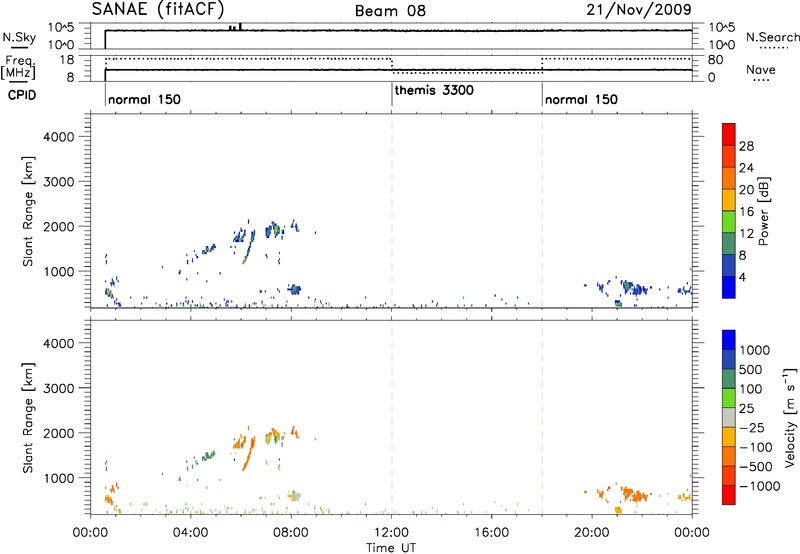This screenshot has width=800, height=554.
Task: Click the Power [dB] colorbar label
Action: [x=764, y=211]
